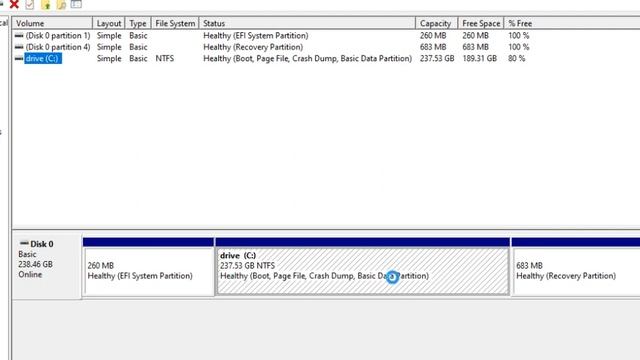Select the 683 MB Recovery partition block
This screenshot has height=360, width=640.
tap(576, 267)
